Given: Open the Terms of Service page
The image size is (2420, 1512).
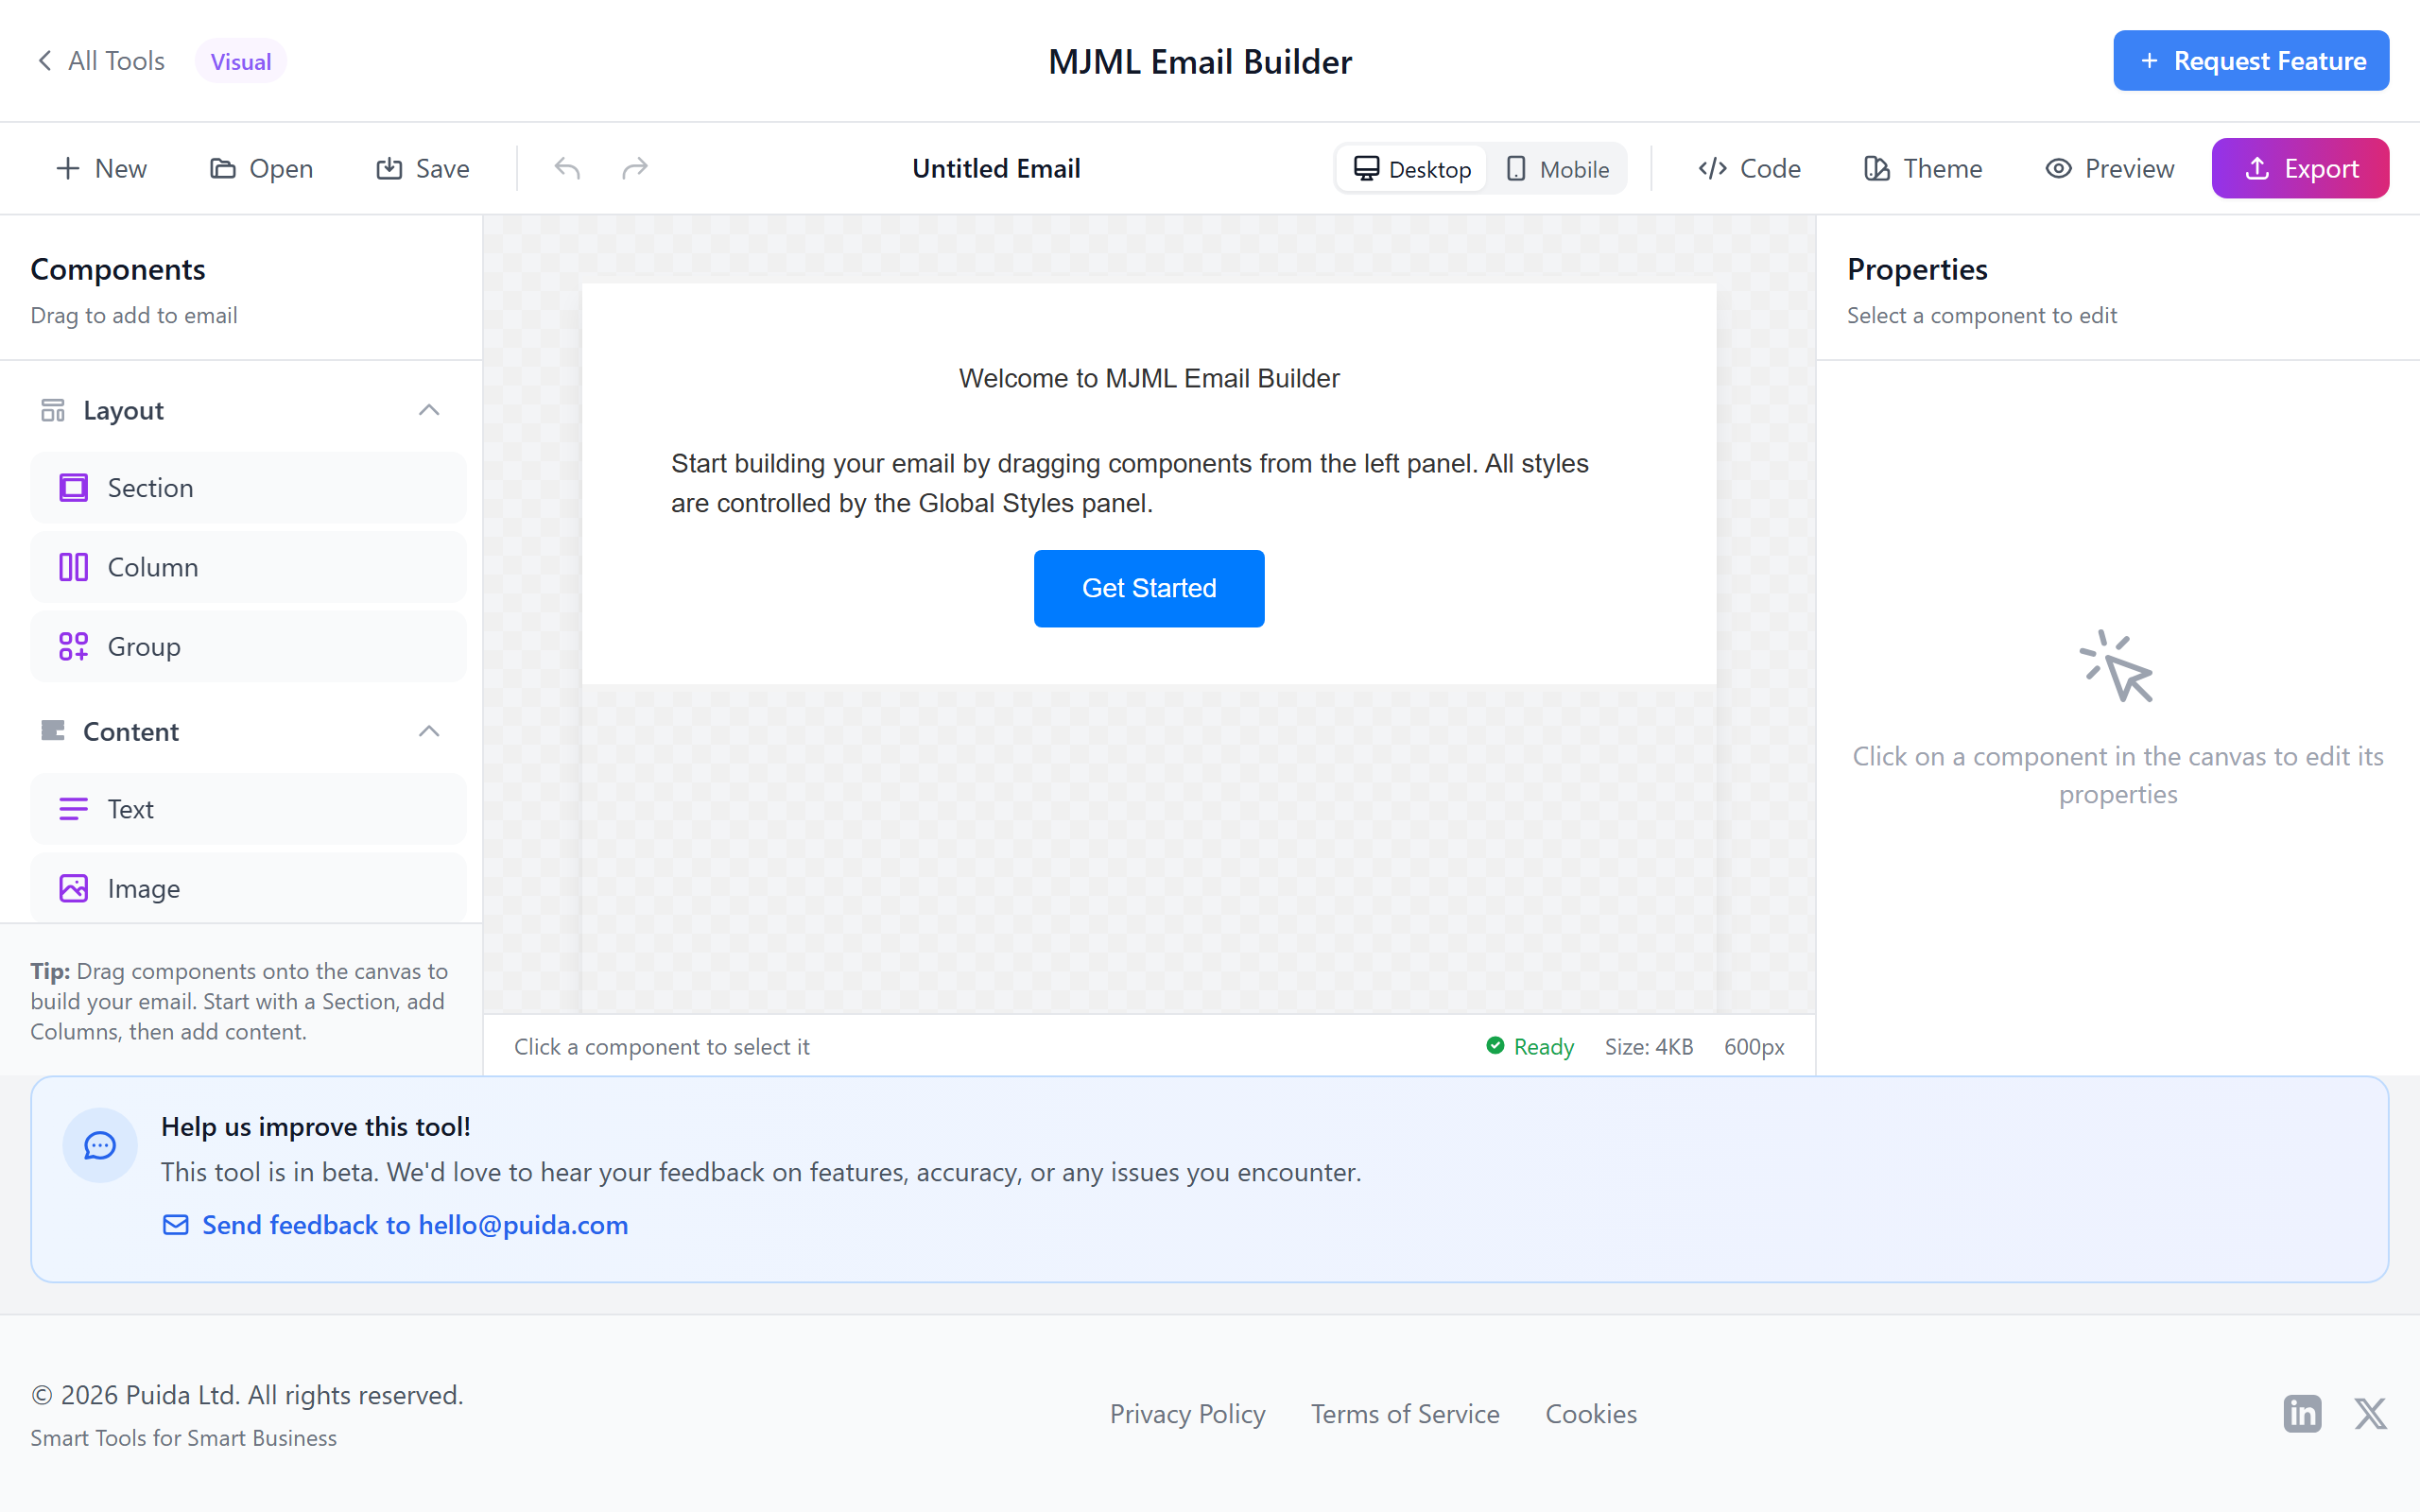Looking at the screenshot, I should tap(1405, 1413).
